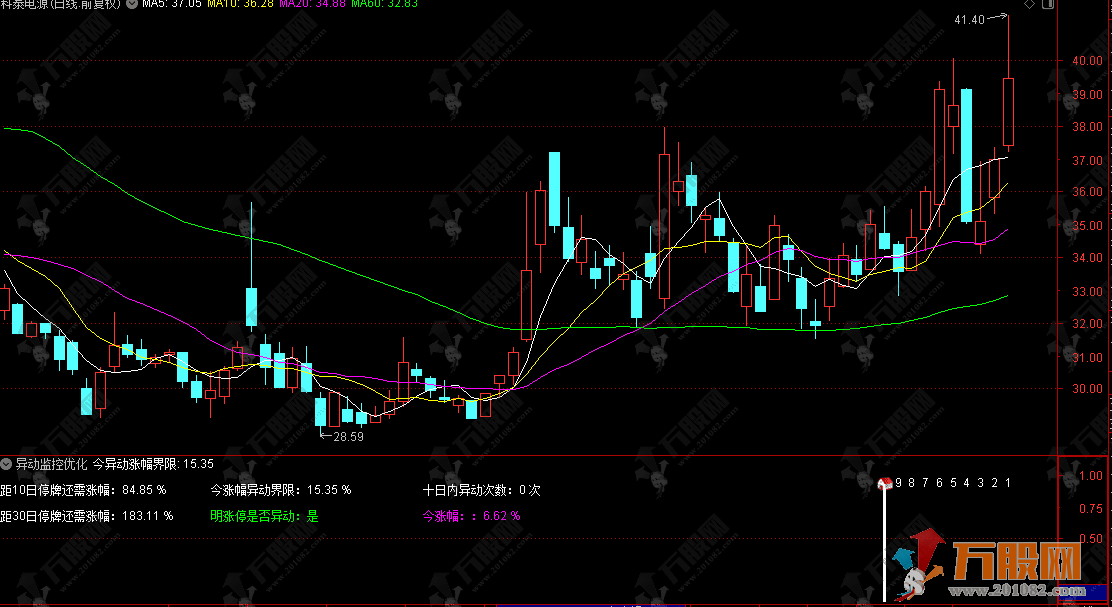The width and height of the screenshot is (1112, 607).
Task: Click the 40.00 price axis label
Action: pos(1087,61)
